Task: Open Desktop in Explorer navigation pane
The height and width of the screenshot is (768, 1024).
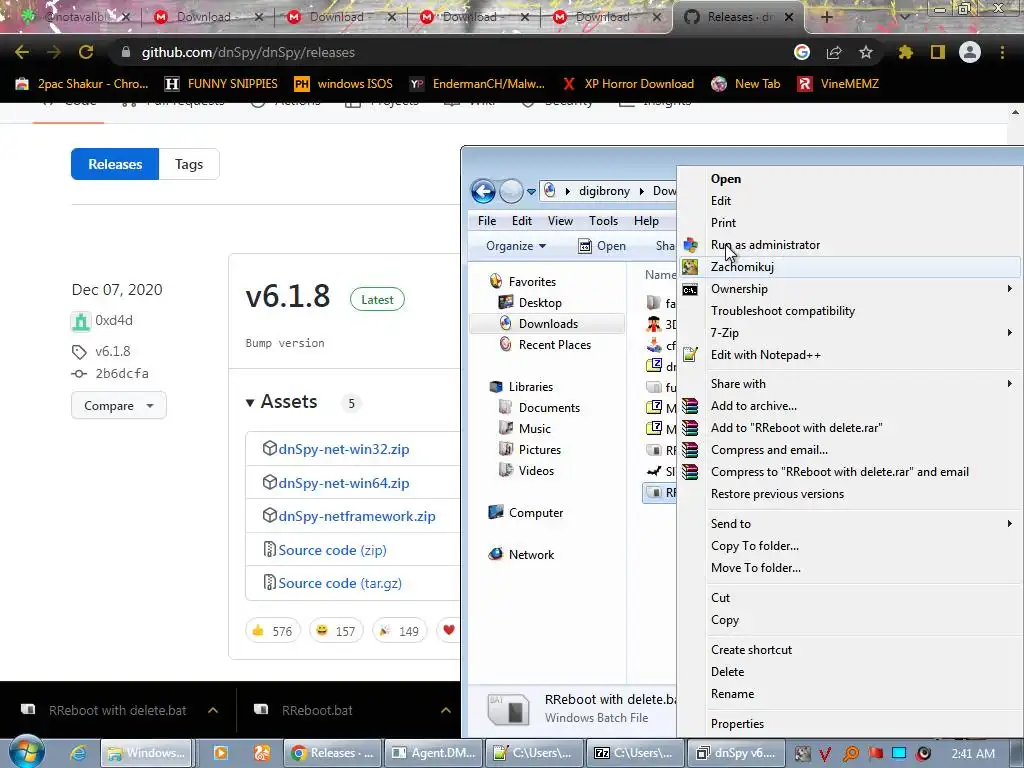Action: (539, 302)
